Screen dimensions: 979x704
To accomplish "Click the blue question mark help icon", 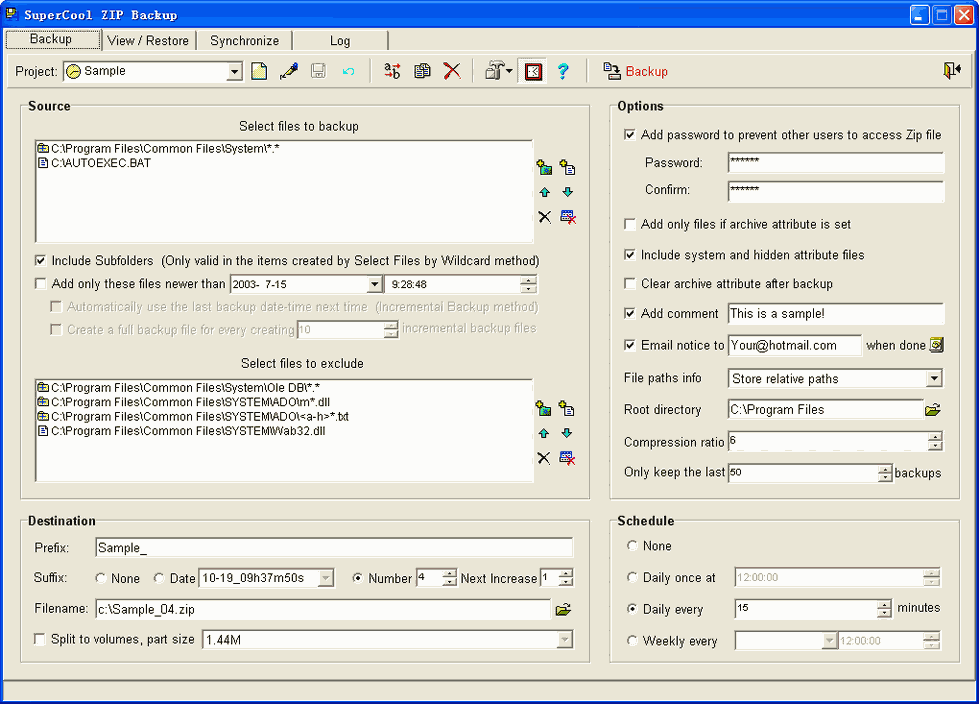I will 563,71.
